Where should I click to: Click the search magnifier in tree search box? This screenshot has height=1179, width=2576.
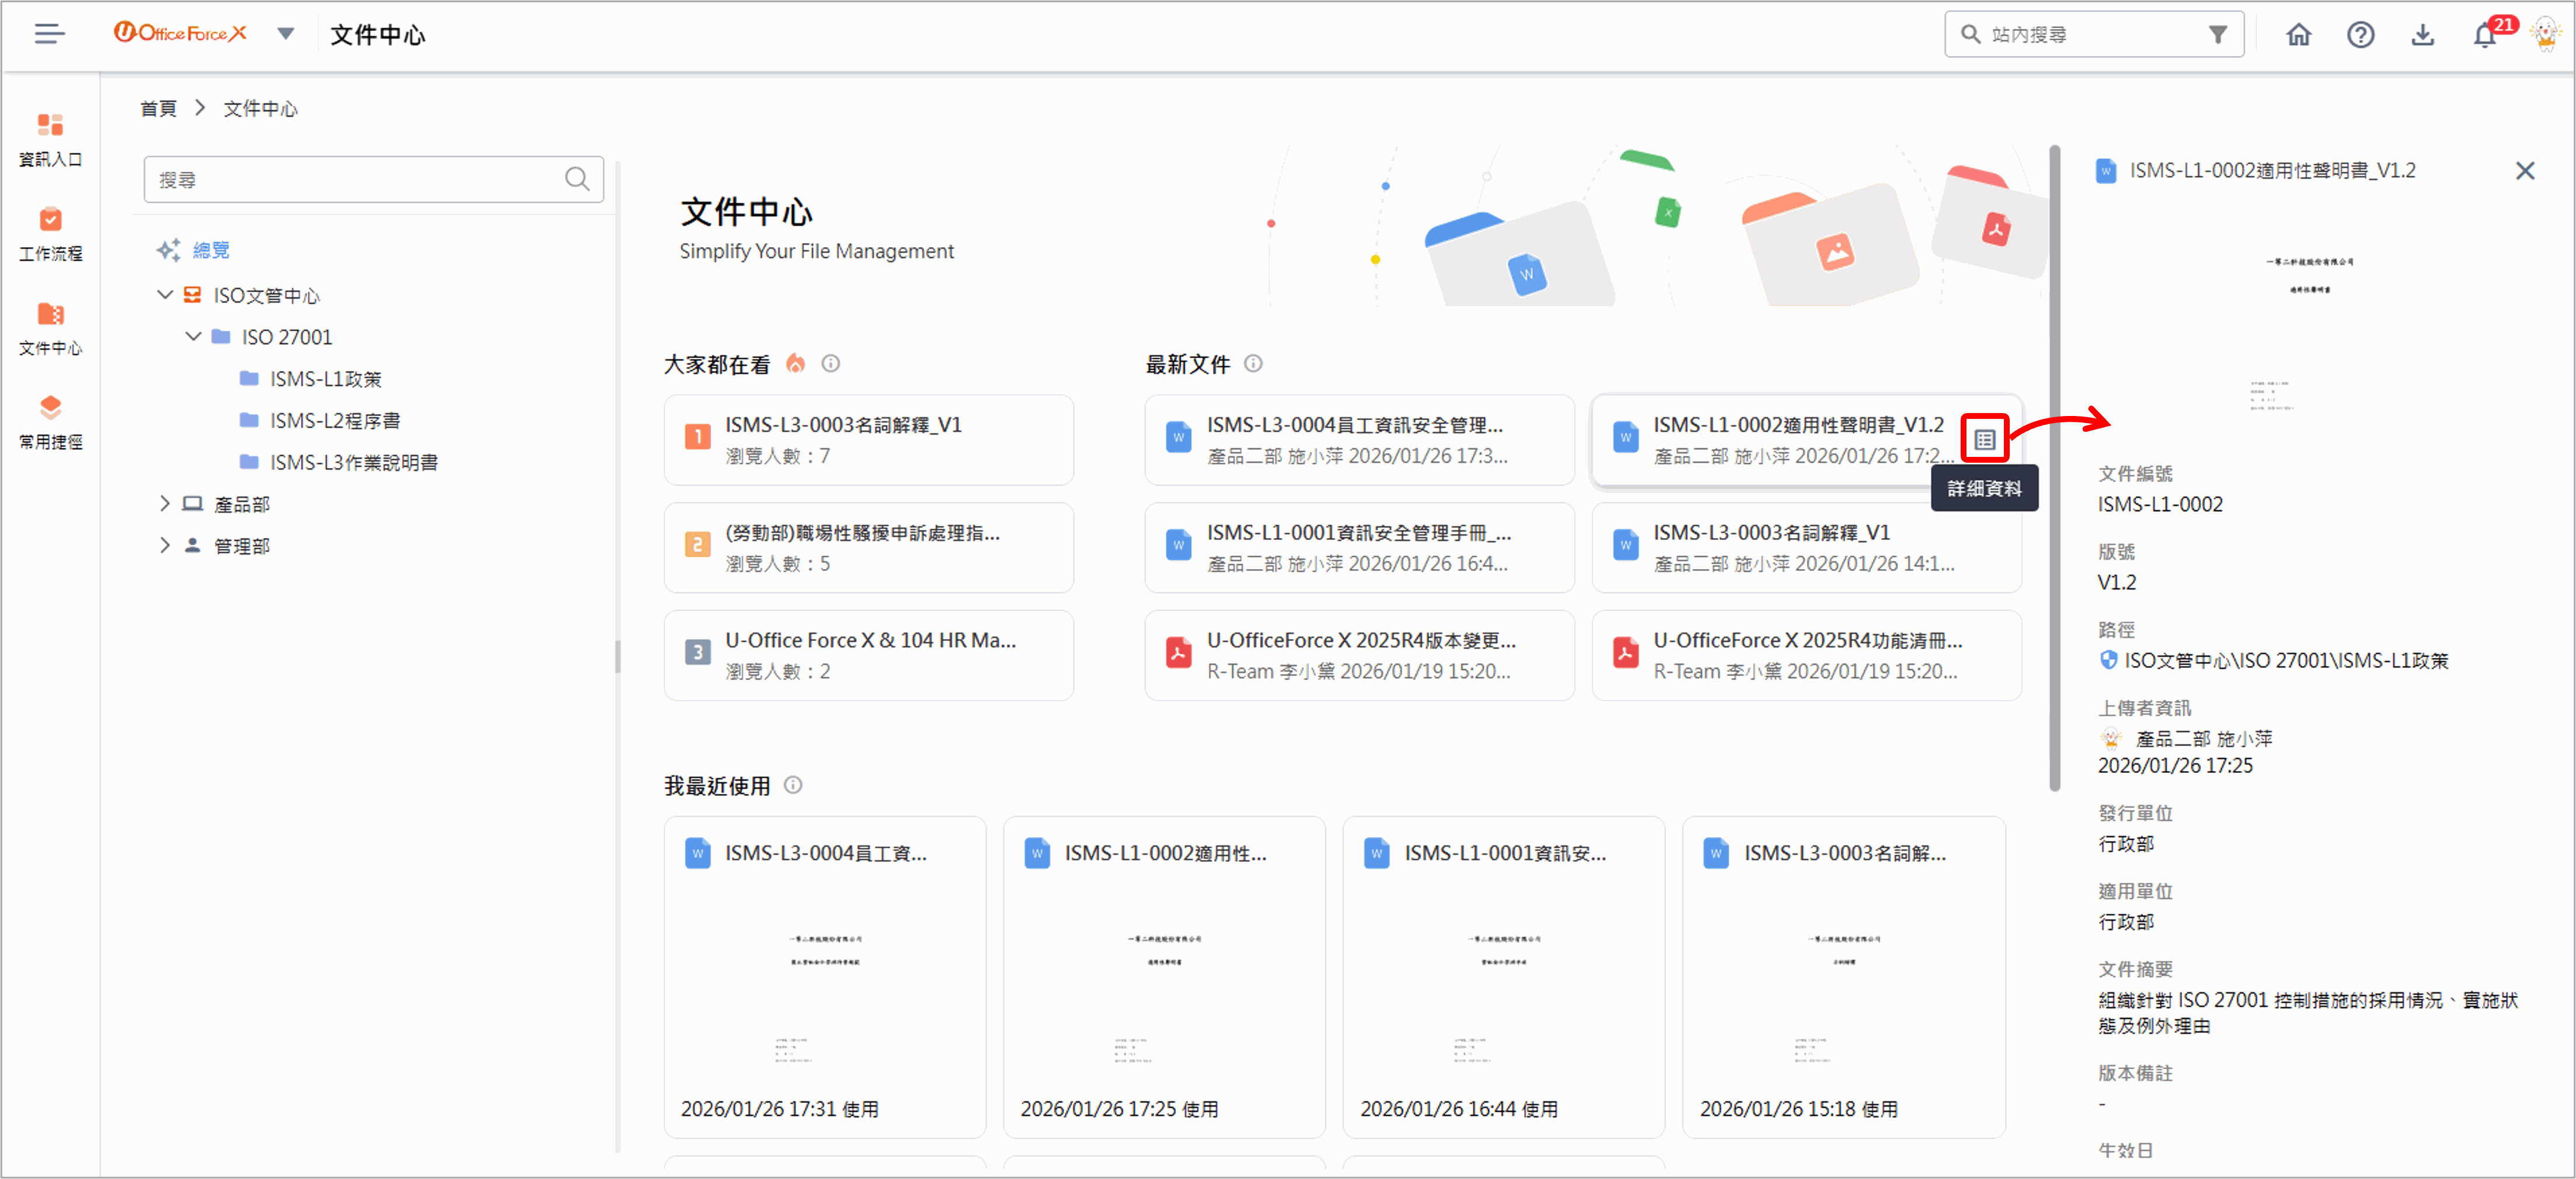[577, 179]
